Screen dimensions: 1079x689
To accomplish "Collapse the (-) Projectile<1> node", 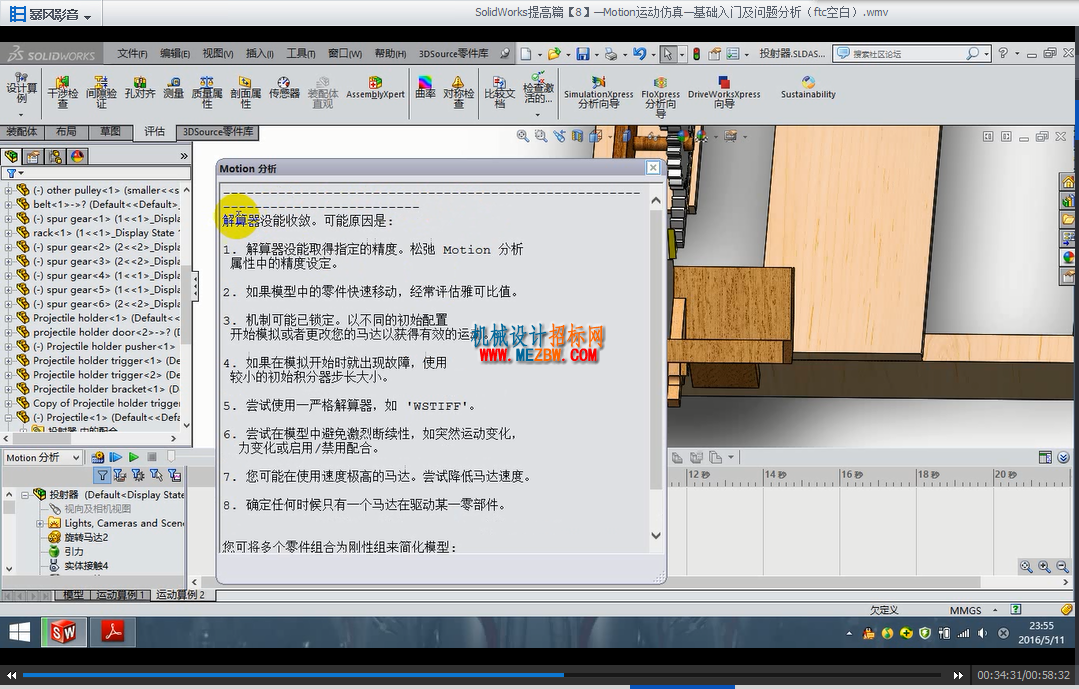I will click(8, 417).
